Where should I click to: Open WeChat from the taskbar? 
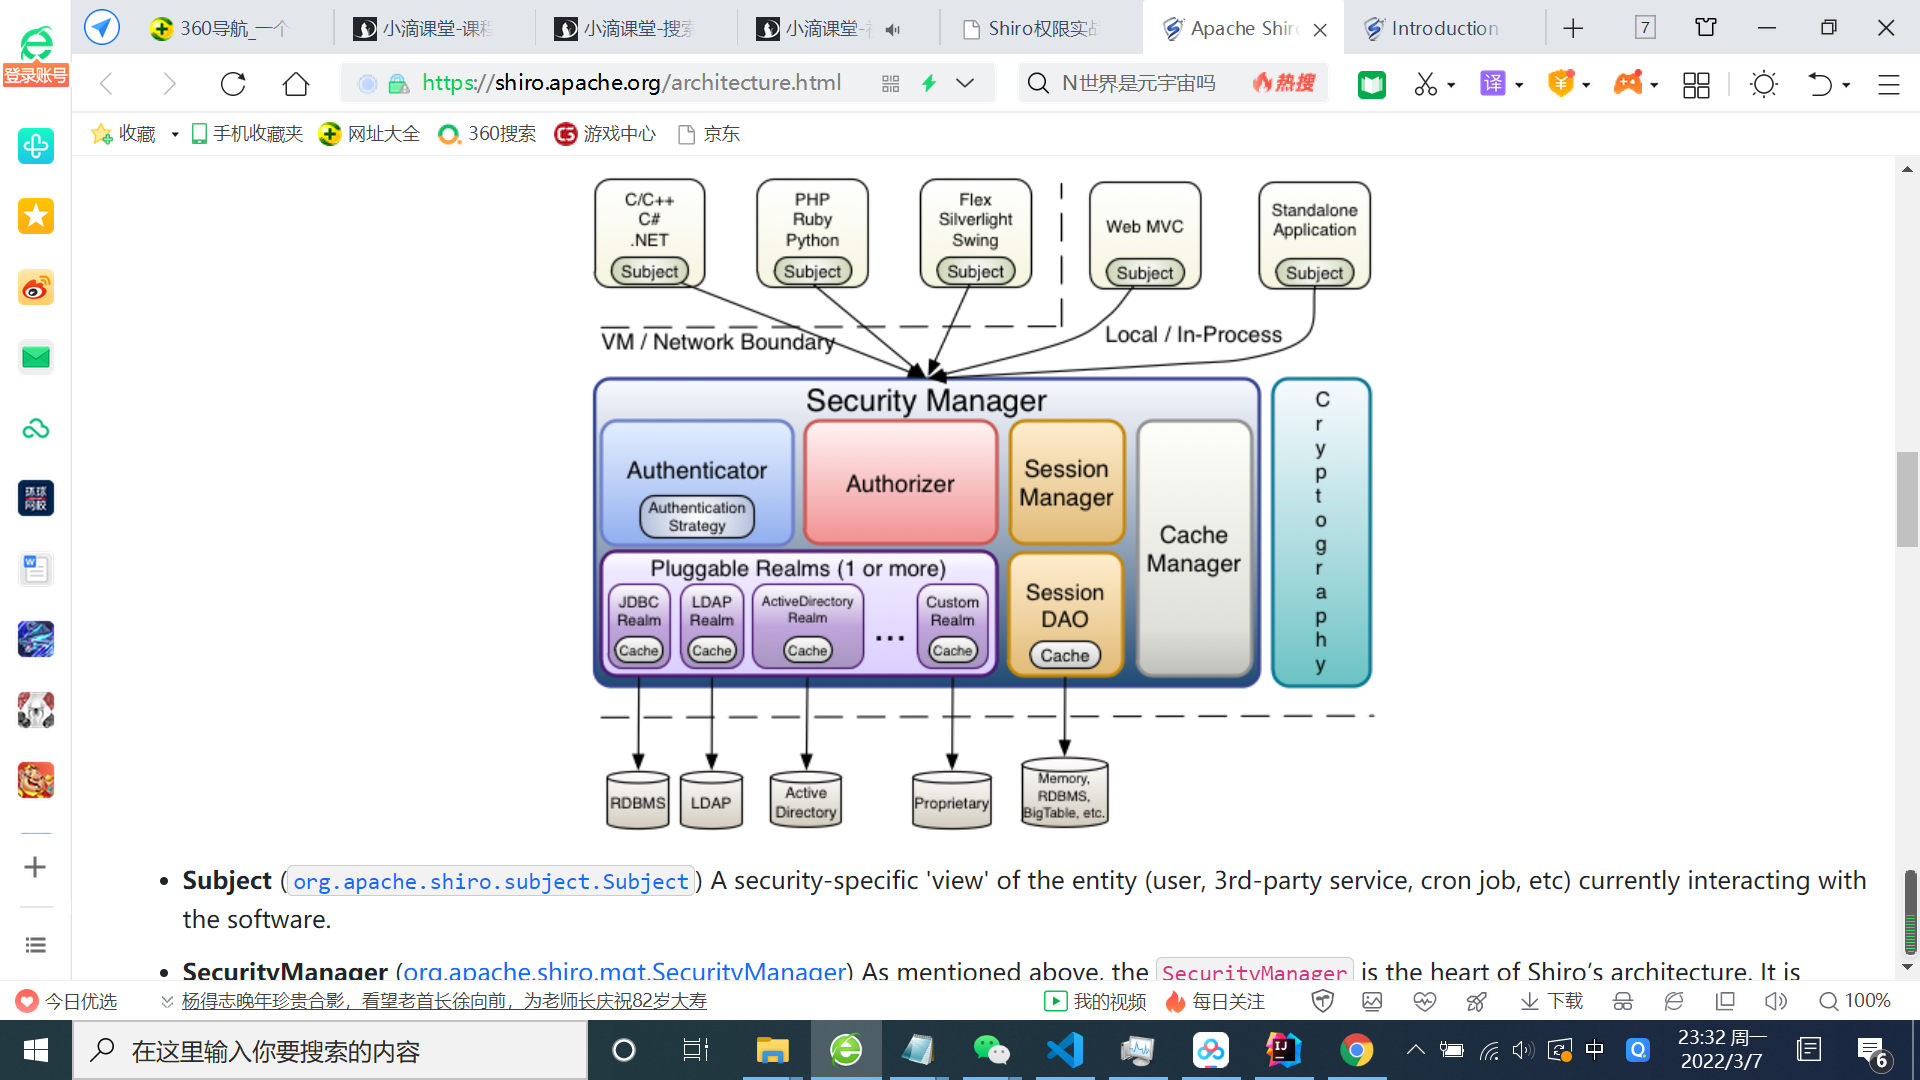point(991,1050)
